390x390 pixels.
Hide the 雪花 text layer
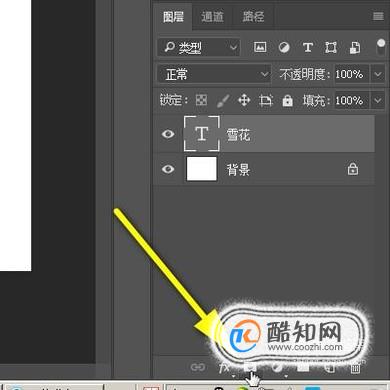(x=168, y=134)
